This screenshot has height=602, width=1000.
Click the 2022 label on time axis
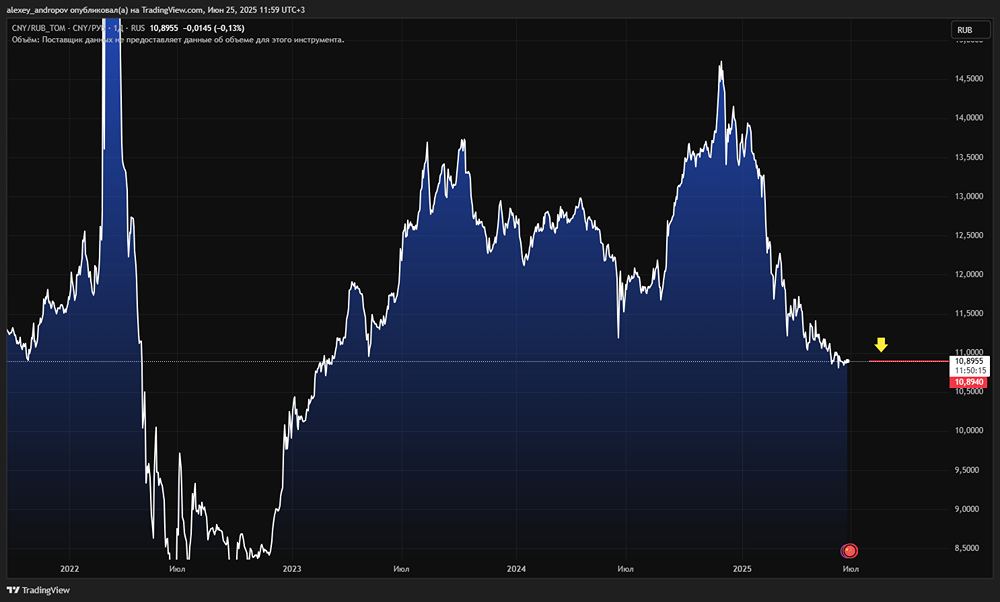[69, 569]
